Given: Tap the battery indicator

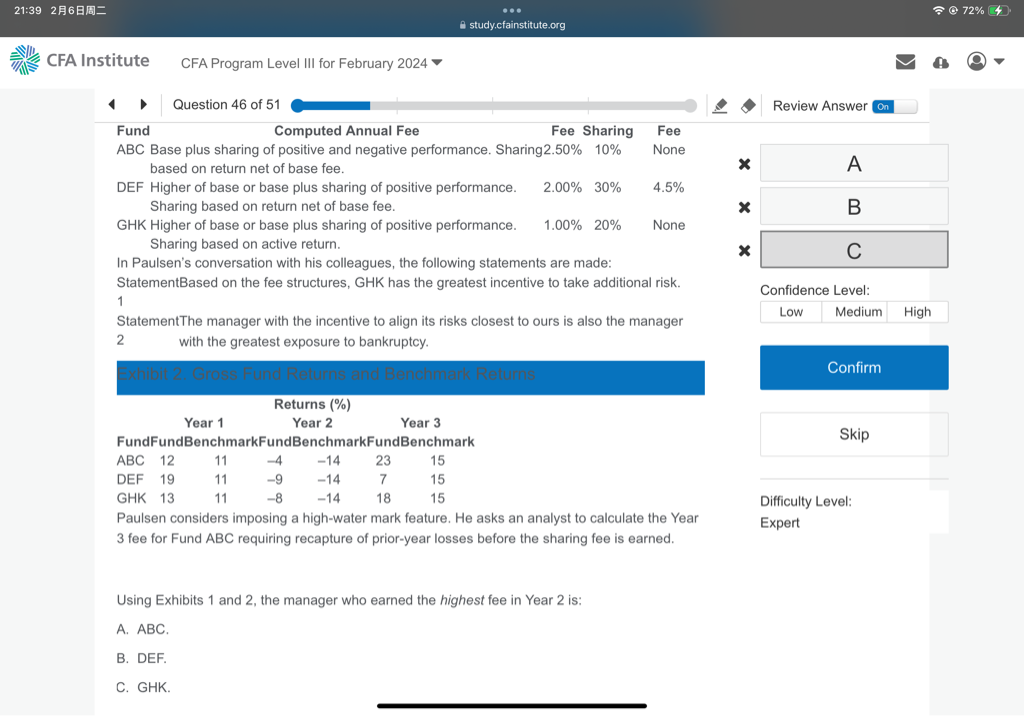Looking at the screenshot, I should (x=999, y=10).
